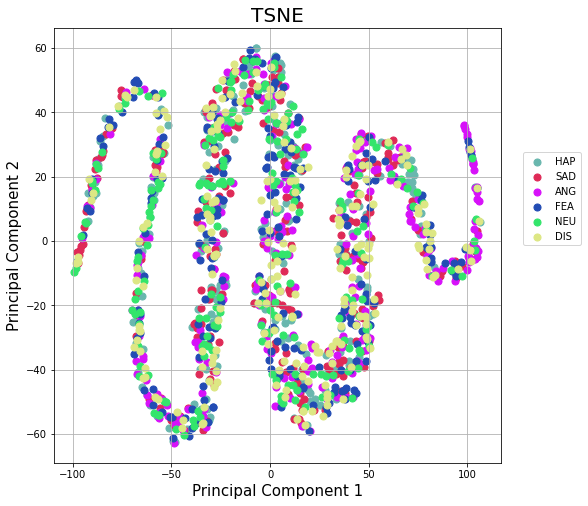Click the Principal Component 1 axis label
588x506 pixels.
pos(277,491)
